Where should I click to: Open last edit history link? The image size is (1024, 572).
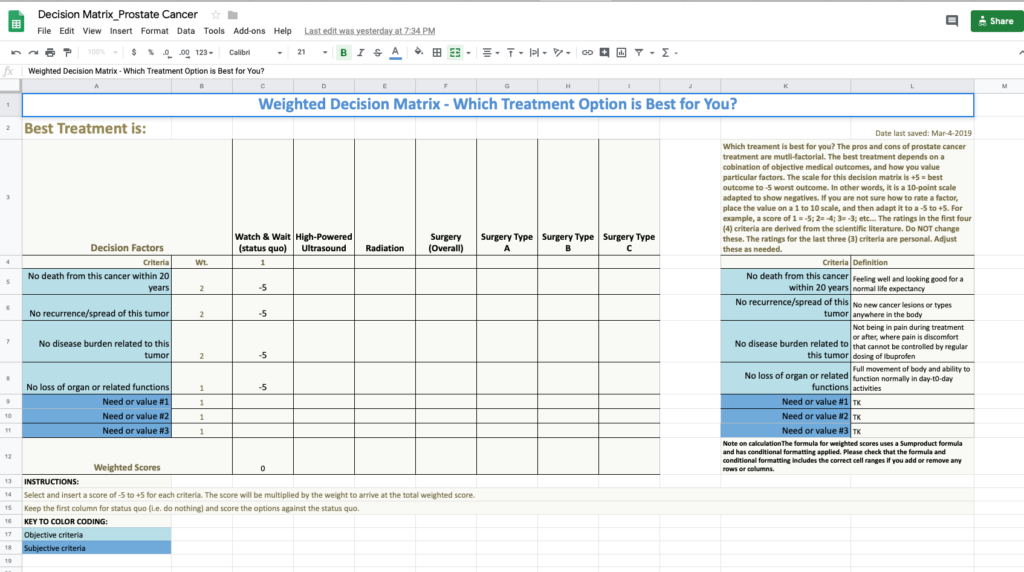click(370, 31)
